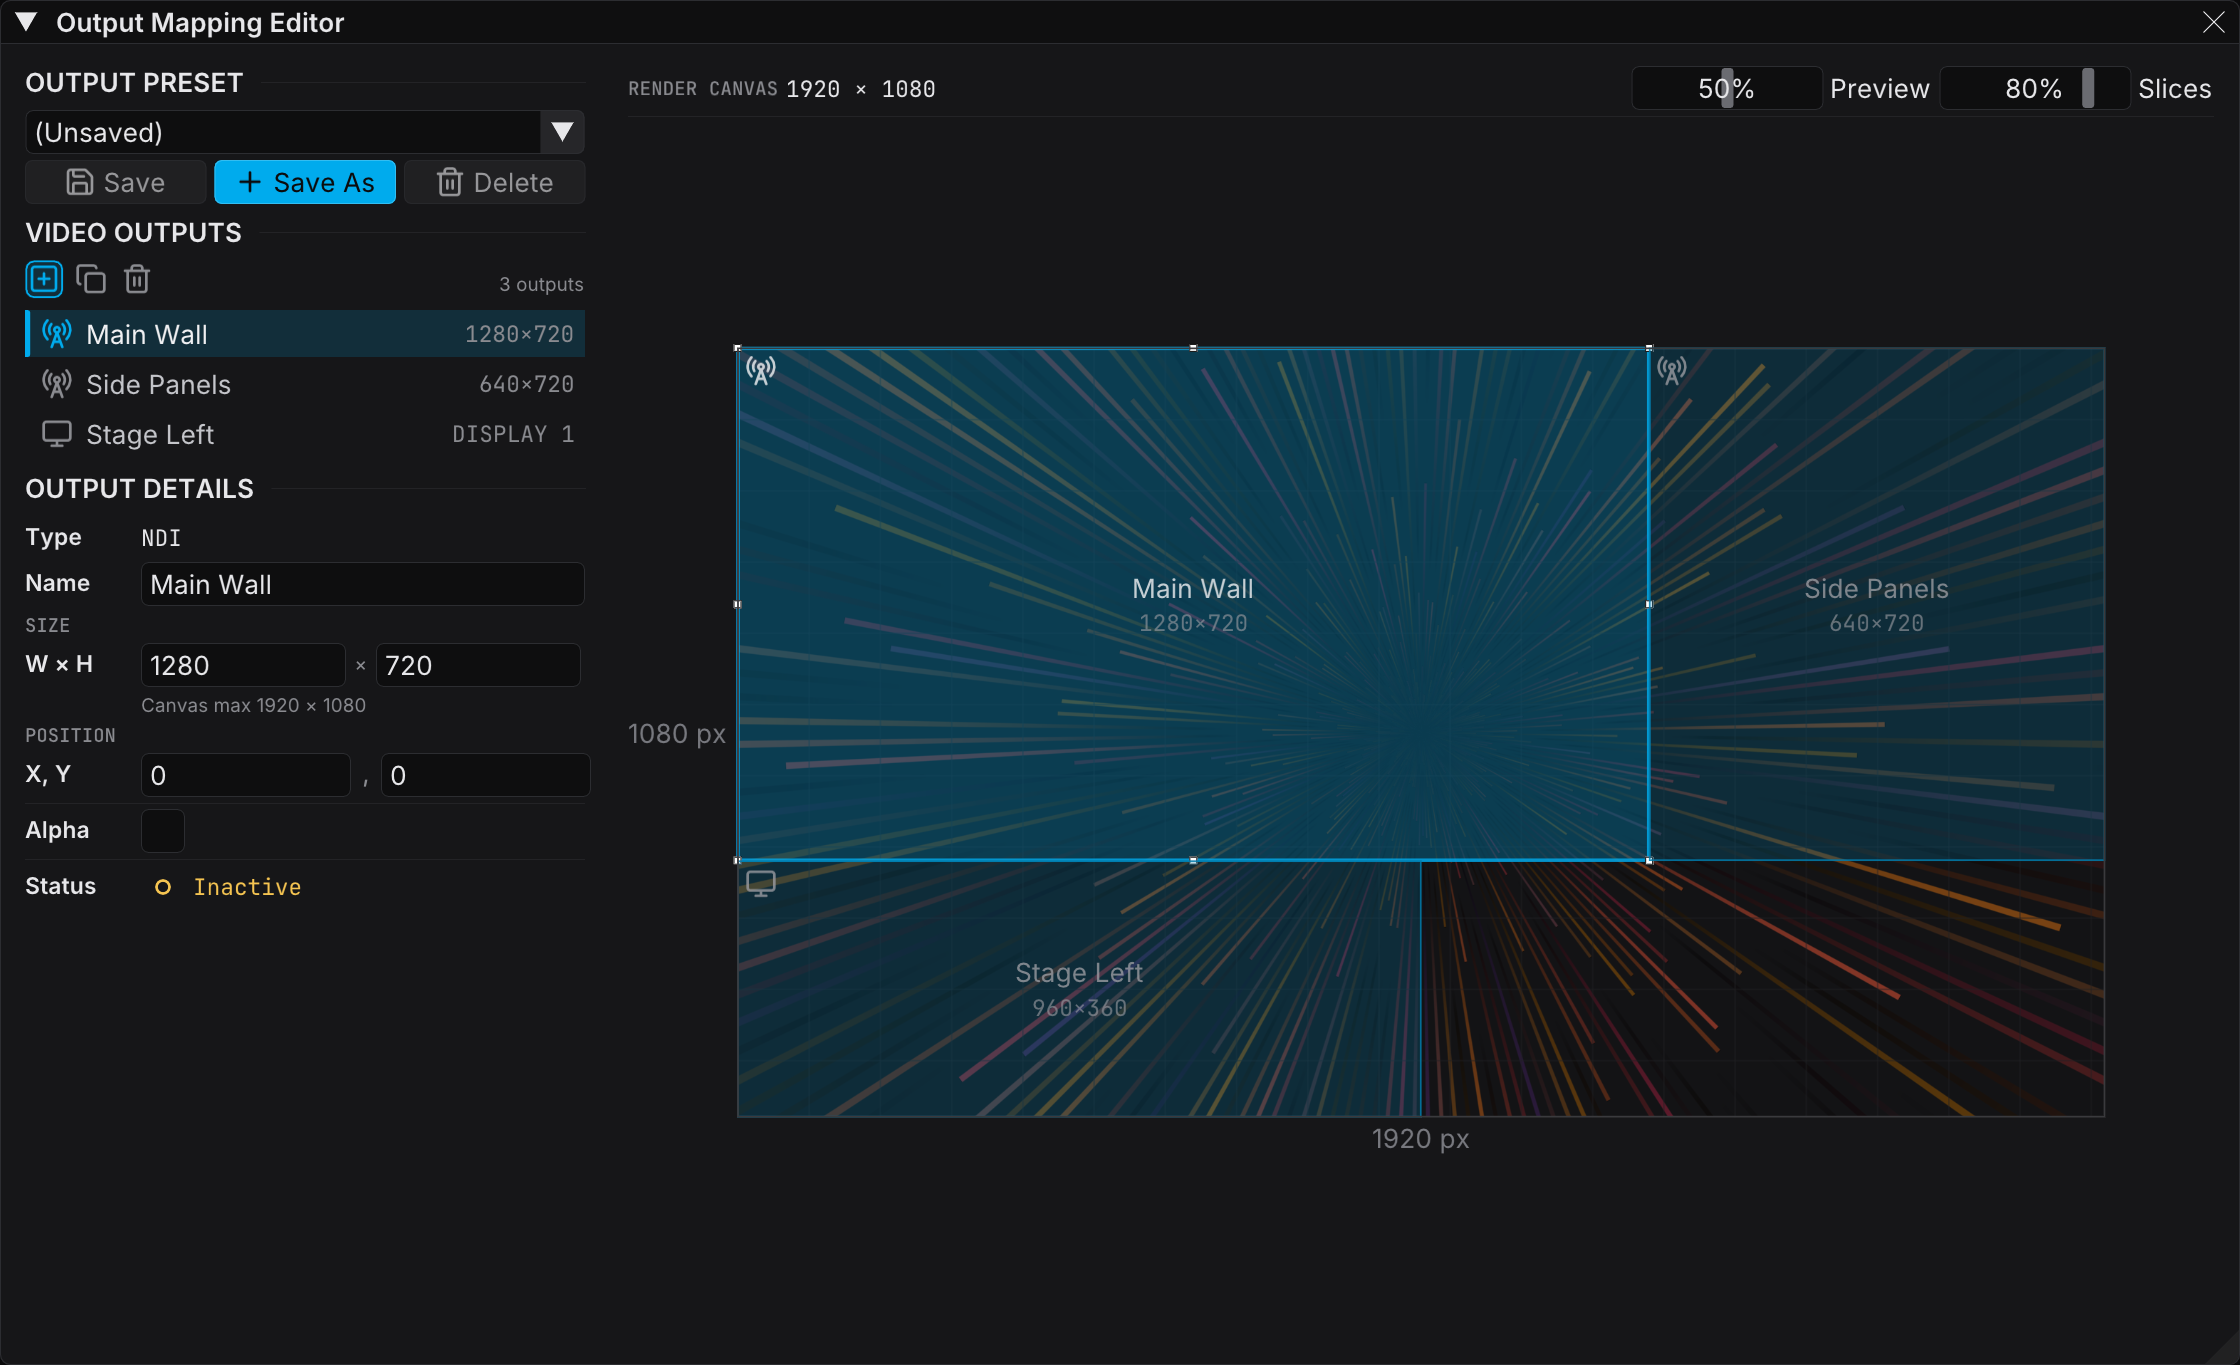Select the Side Panels output row

coord(305,384)
